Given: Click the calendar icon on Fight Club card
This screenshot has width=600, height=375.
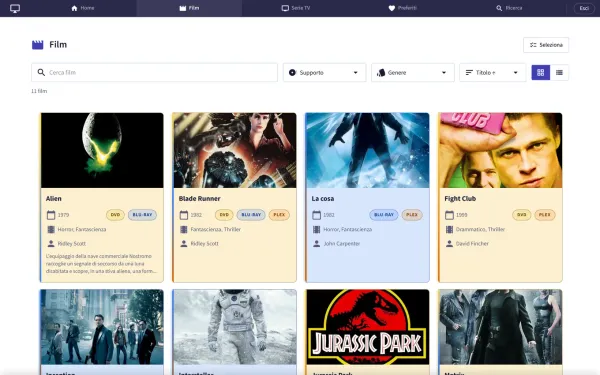Looking at the screenshot, I should tap(449, 215).
